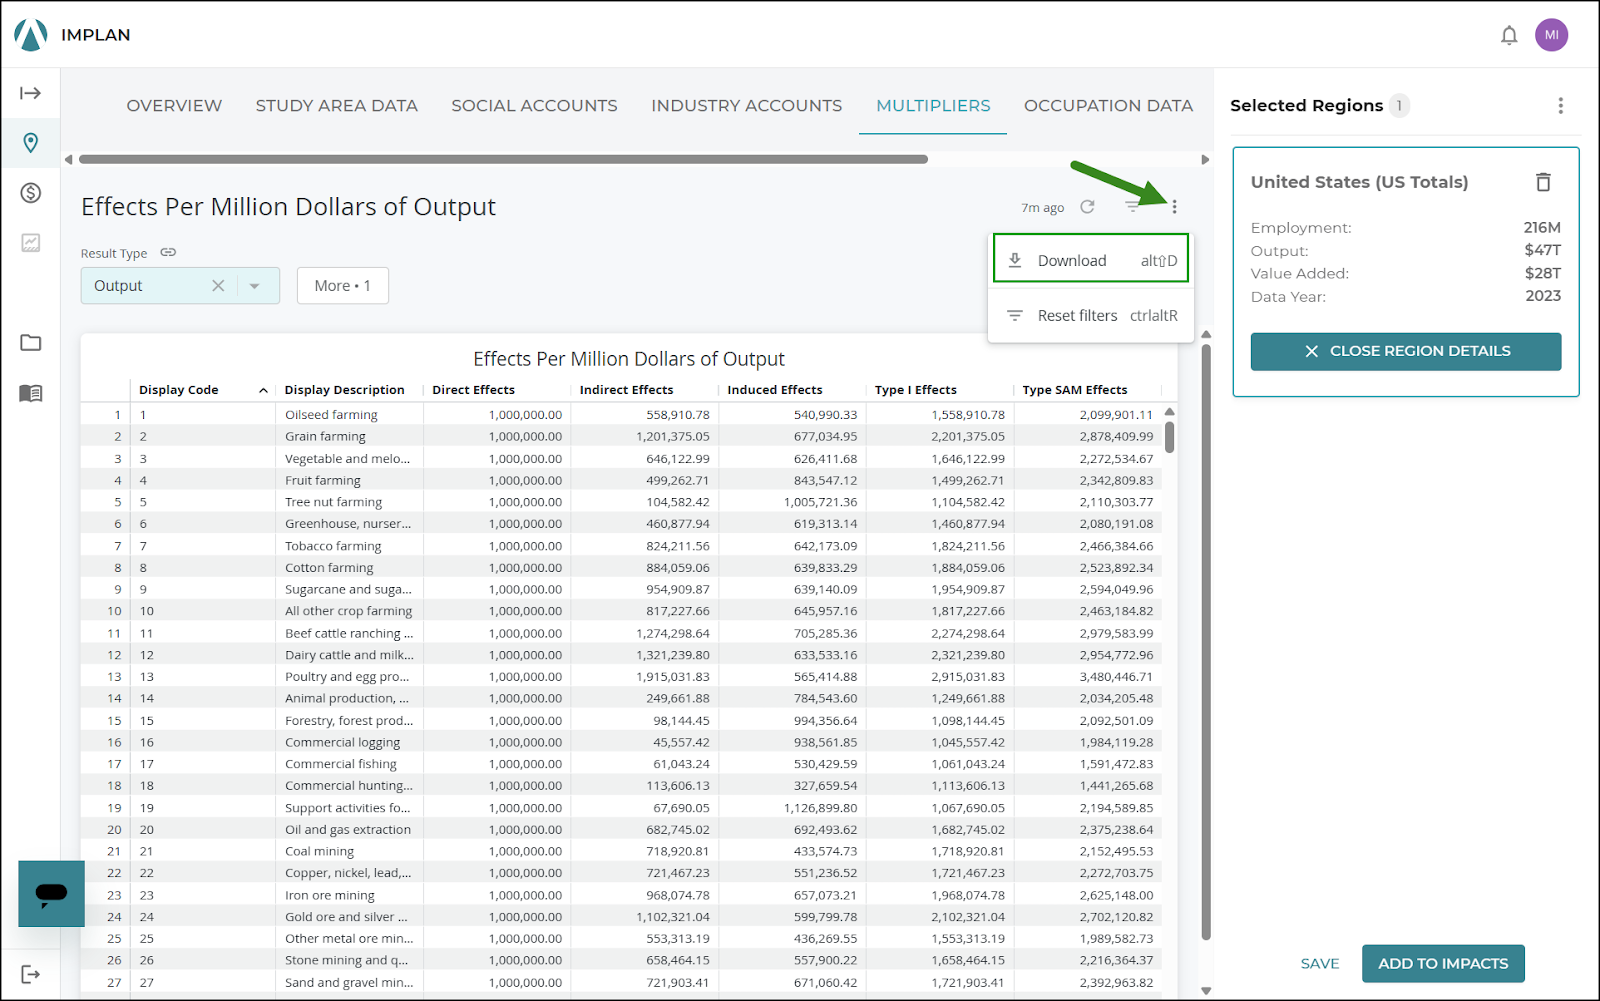Image resolution: width=1600 pixels, height=1001 pixels.
Task: Select the Oil and gas extraction cell
Action: [348, 830]
